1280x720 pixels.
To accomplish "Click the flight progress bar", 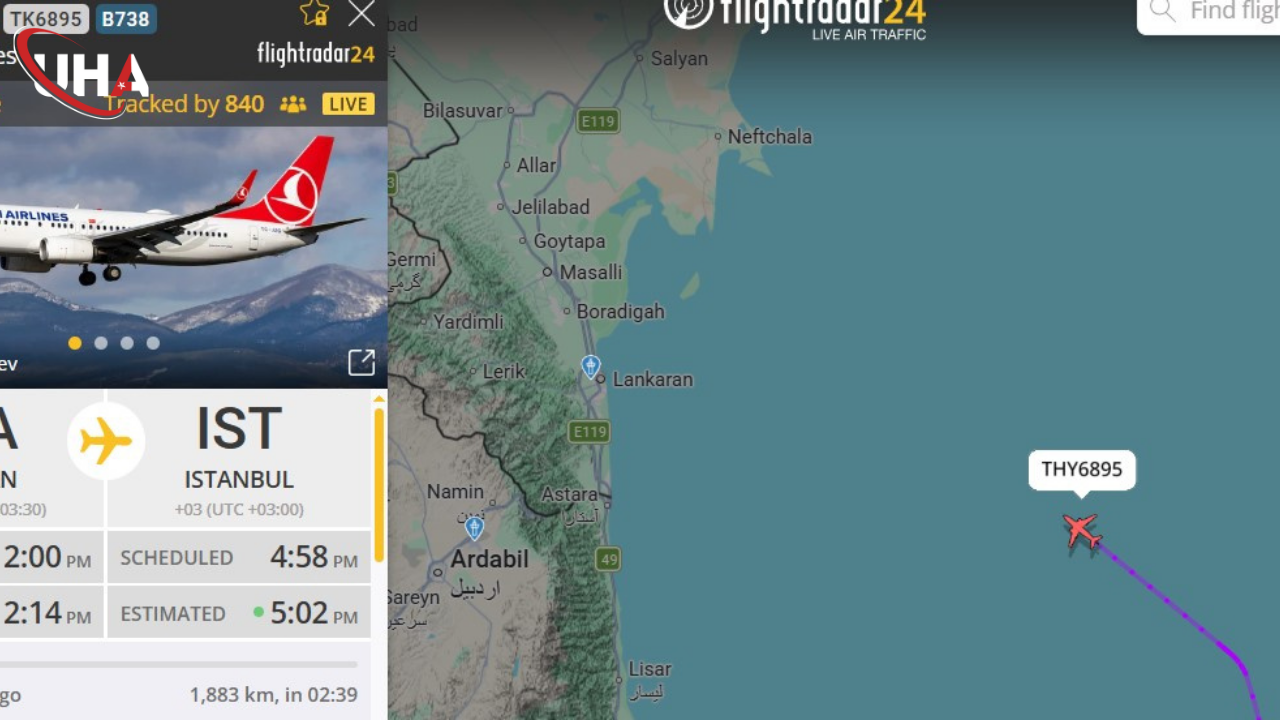I will pos(178,664).
